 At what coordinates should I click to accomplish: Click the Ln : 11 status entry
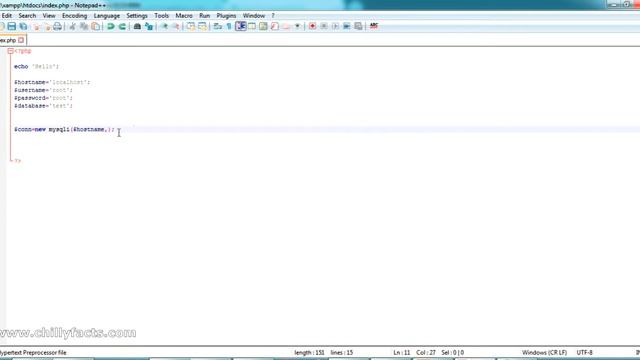(402, 352)
